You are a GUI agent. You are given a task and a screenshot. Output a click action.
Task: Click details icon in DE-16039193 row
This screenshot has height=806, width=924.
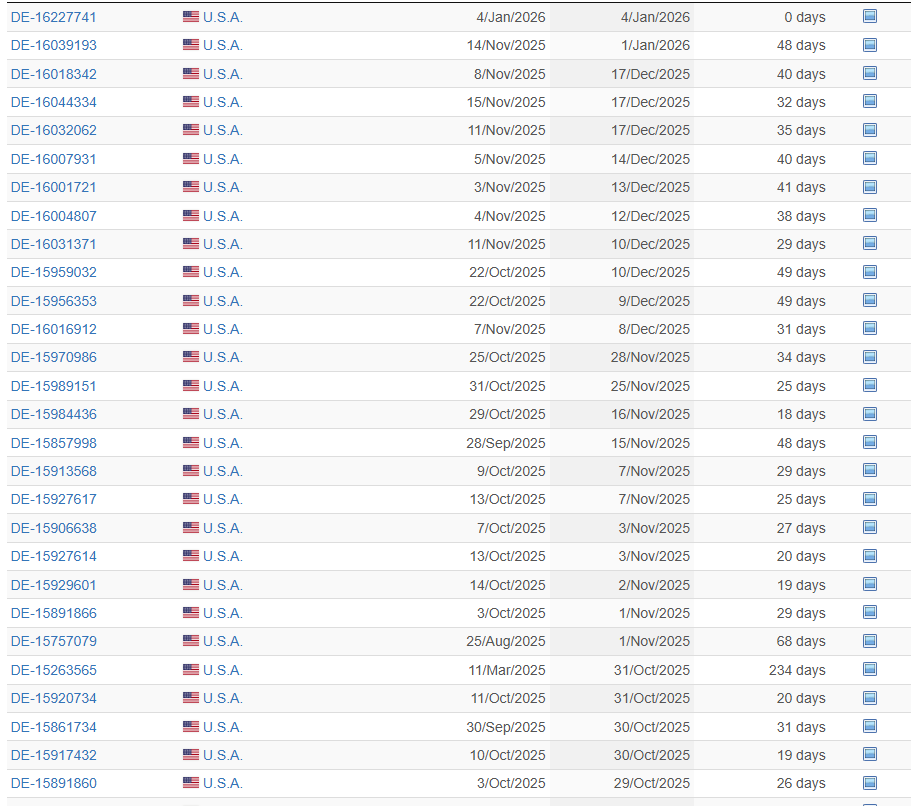869,45
